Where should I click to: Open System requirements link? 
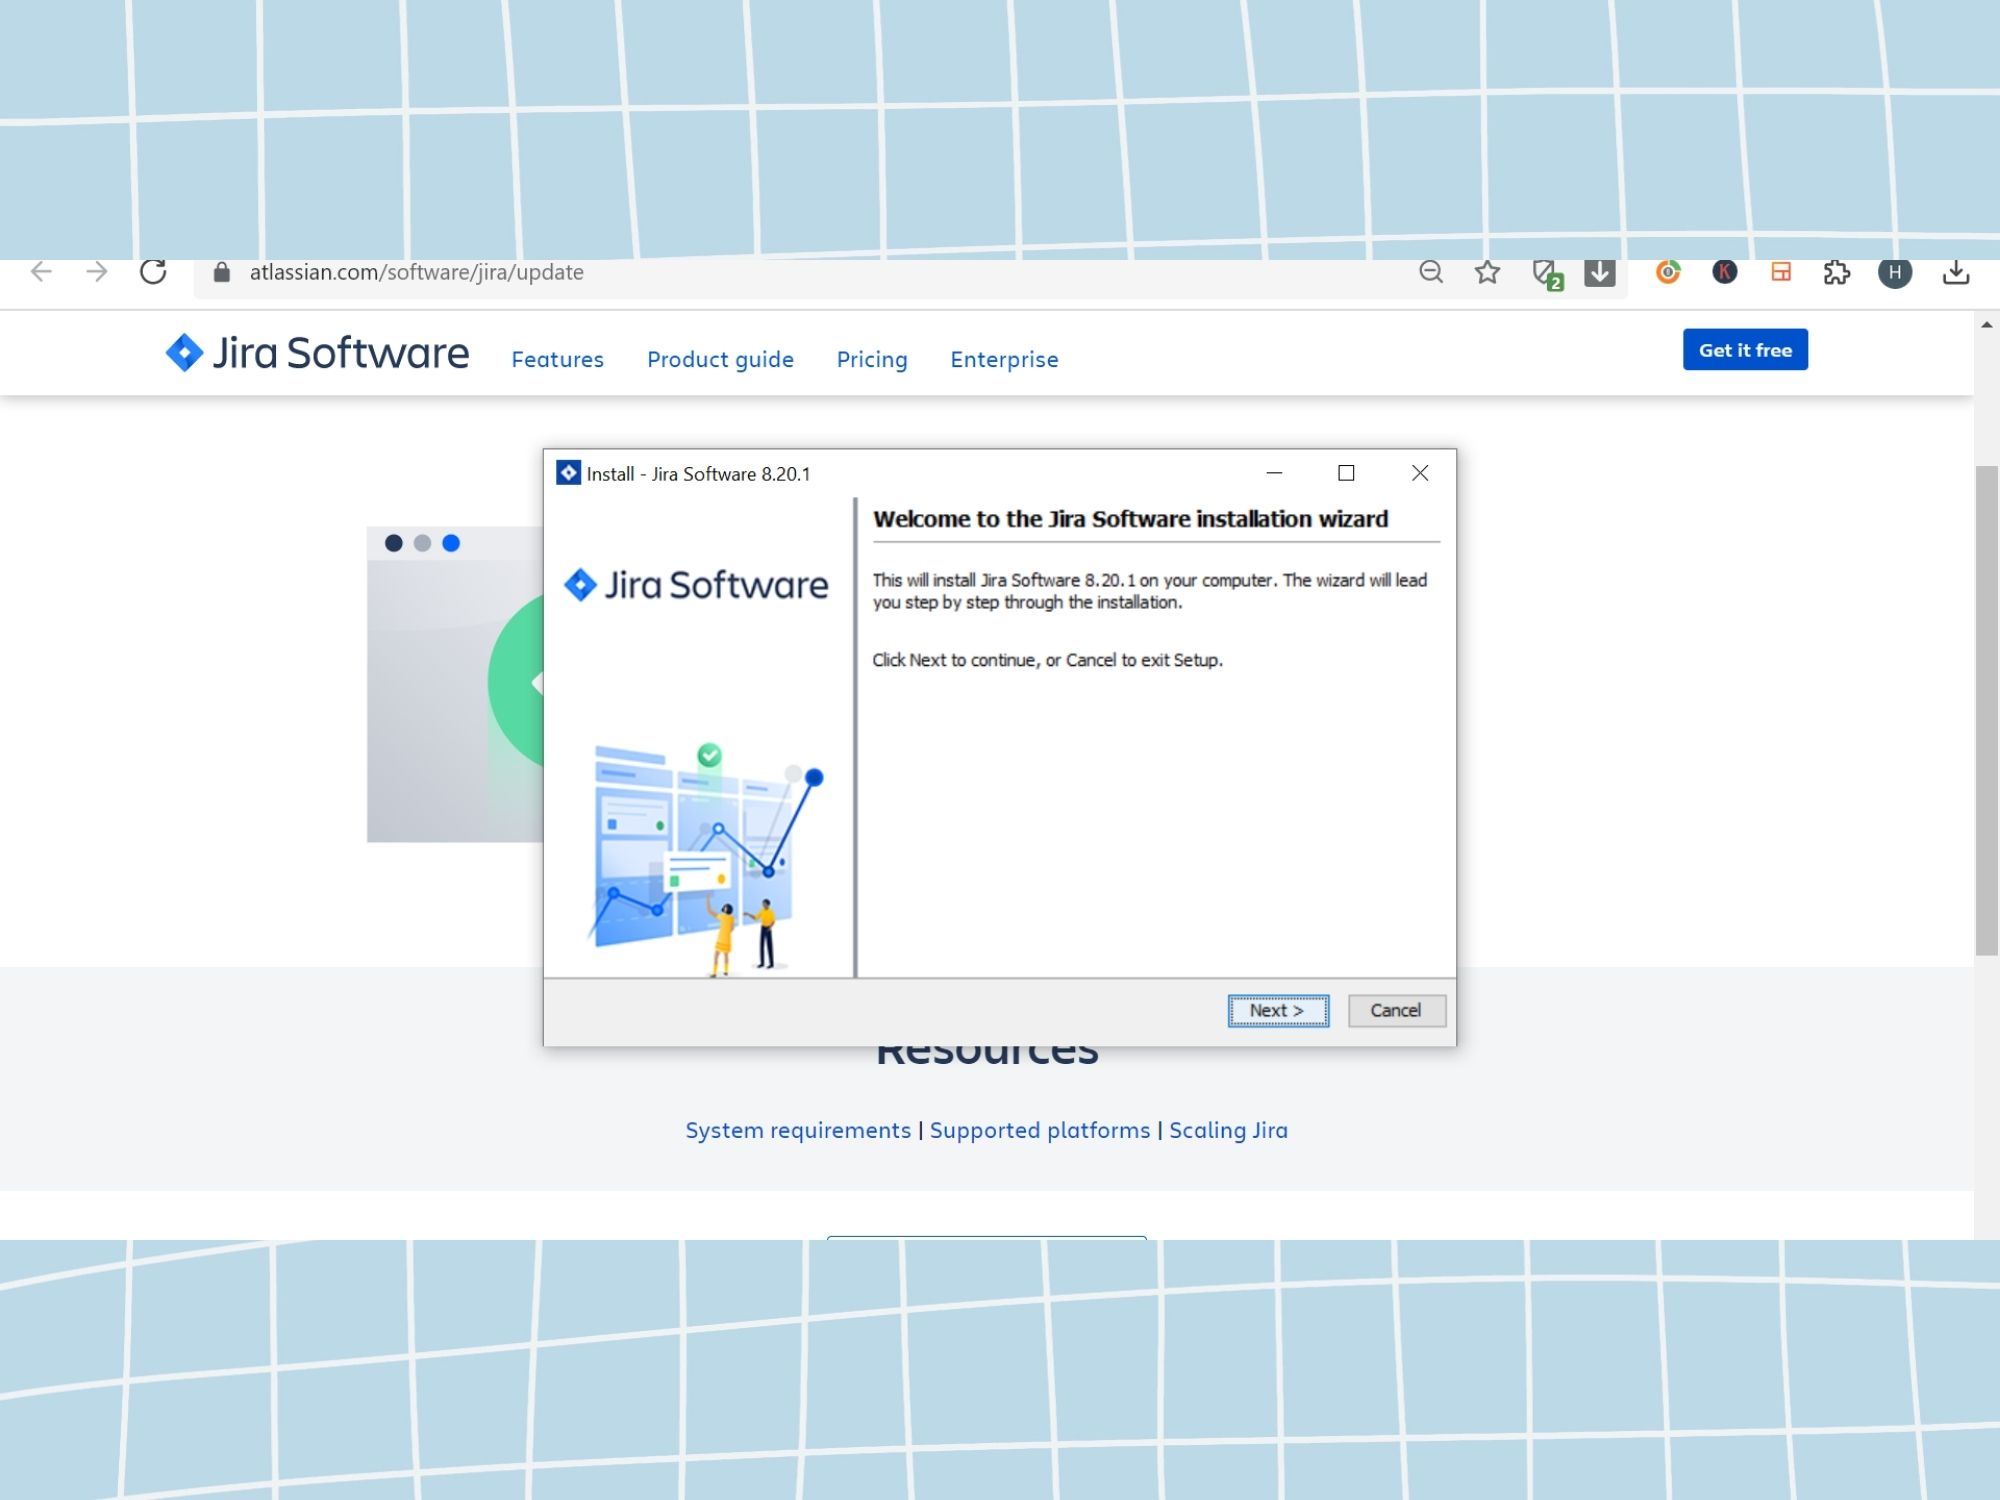798,1130
